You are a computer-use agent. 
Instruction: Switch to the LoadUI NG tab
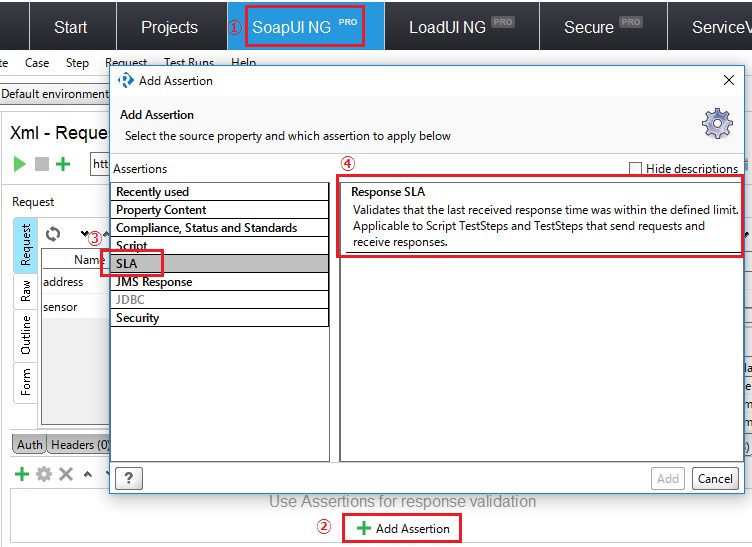[x=461, y=27]
